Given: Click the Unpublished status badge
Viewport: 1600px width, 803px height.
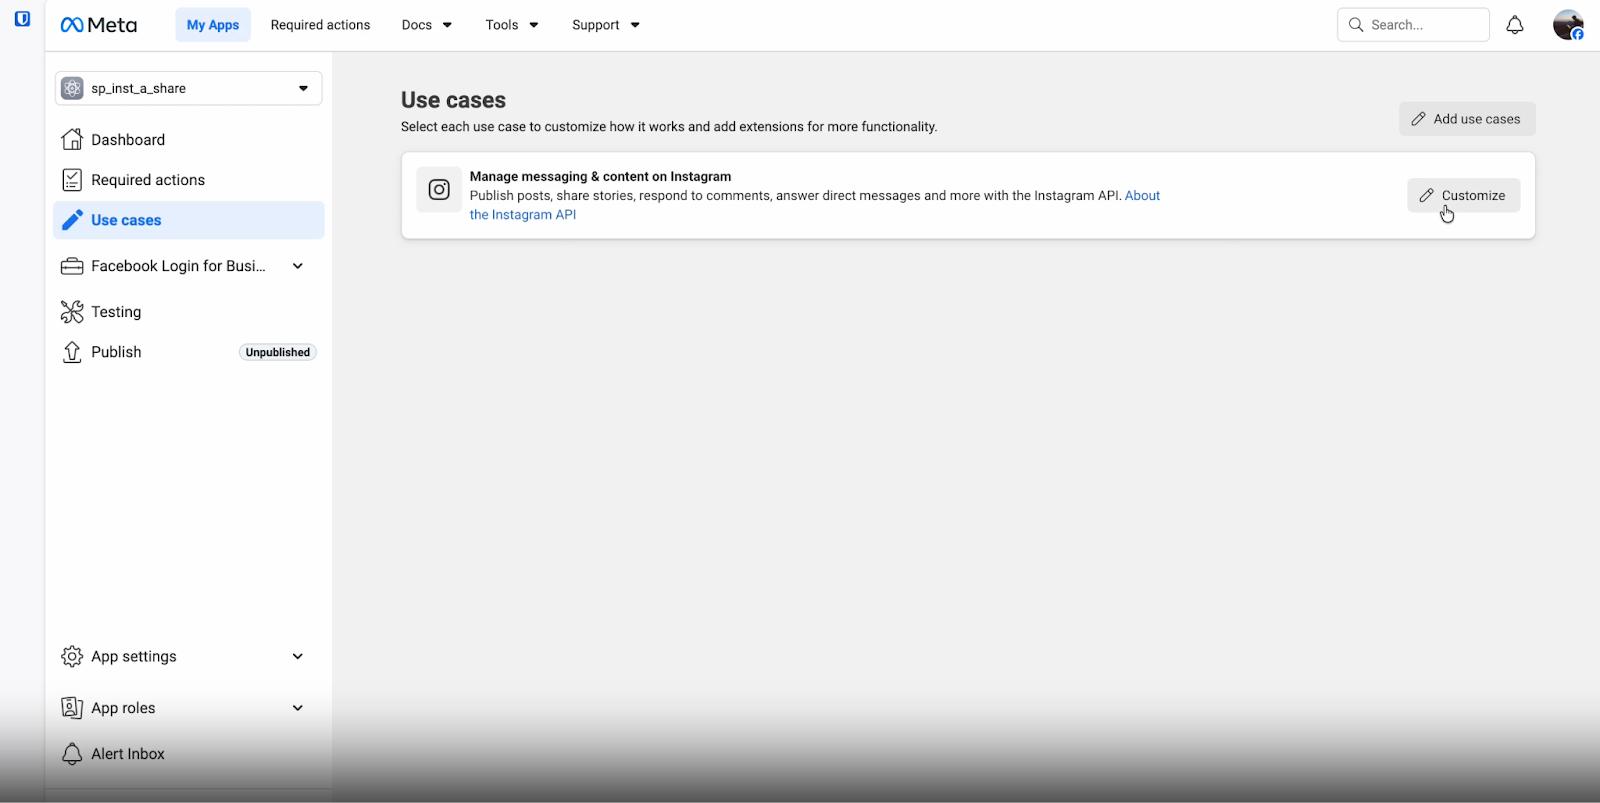Looking at the screenshot, I should tap(278, 352).
